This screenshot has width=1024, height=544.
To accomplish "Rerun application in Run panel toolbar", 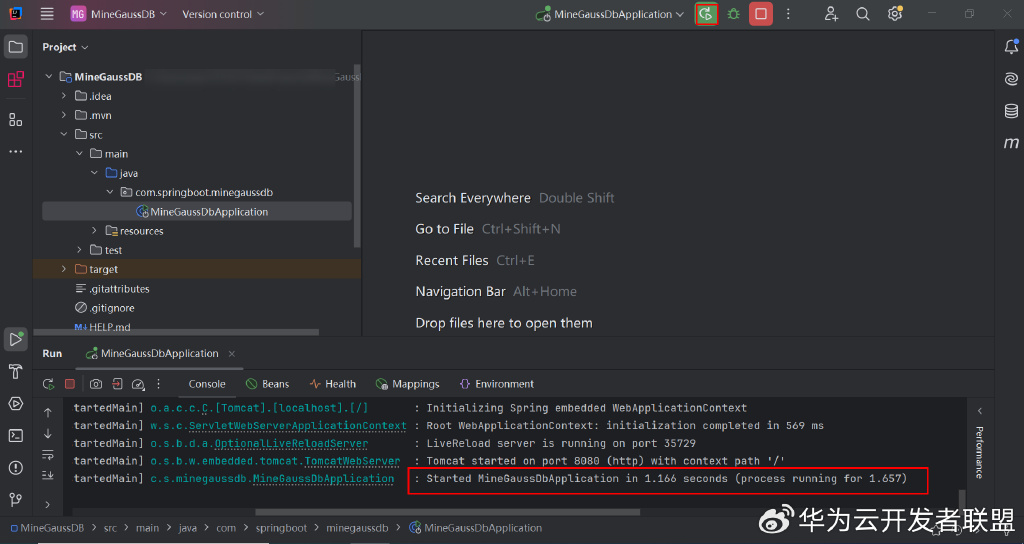I will point(48,384).
